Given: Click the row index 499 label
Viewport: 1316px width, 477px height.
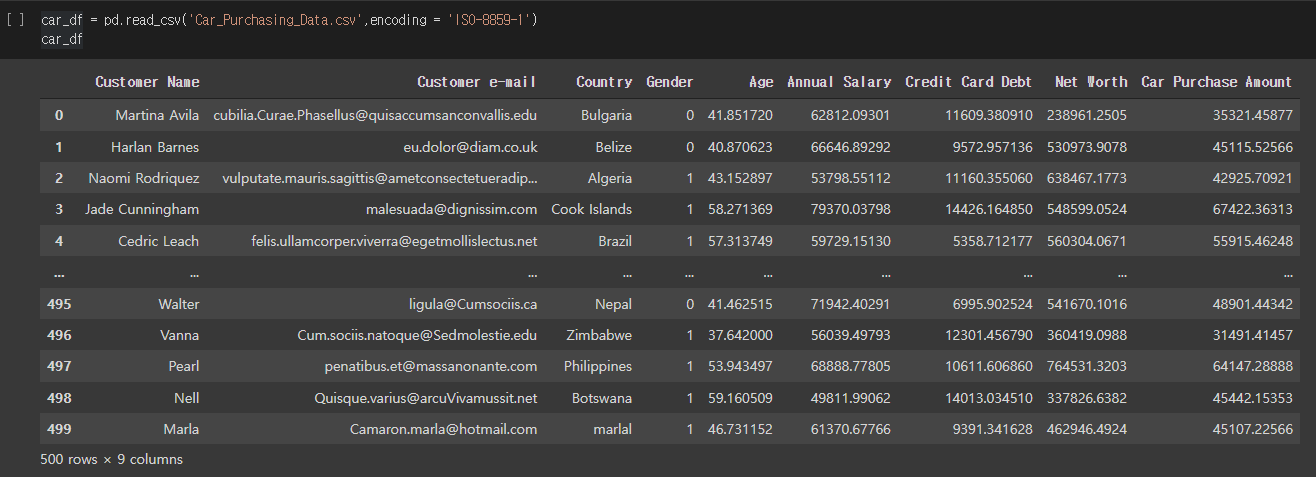Looking at the screenshot, I should [59, 429].
